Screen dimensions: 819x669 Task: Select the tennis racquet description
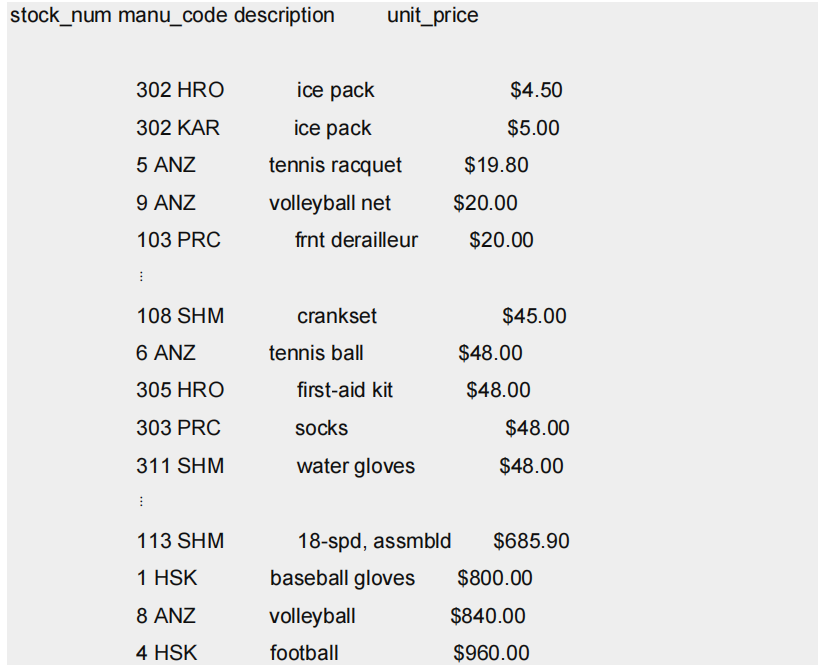(335, 166)
